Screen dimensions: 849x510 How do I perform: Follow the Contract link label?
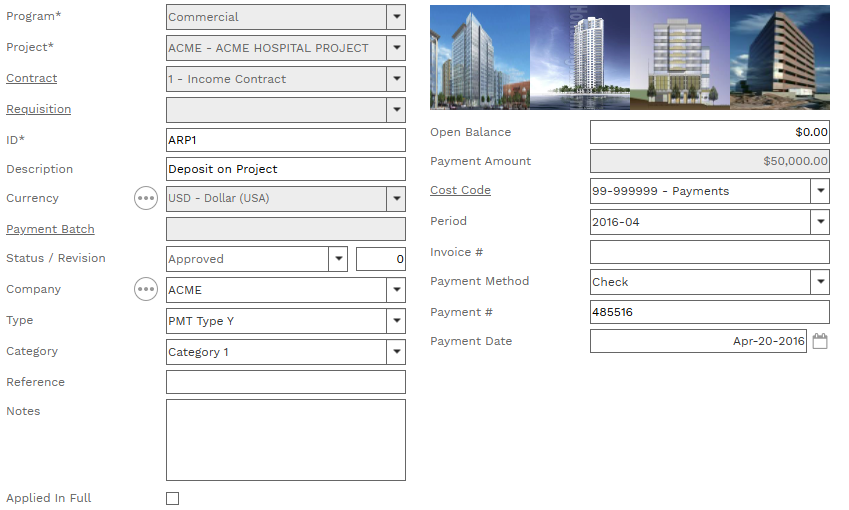(x=32, y=78)
